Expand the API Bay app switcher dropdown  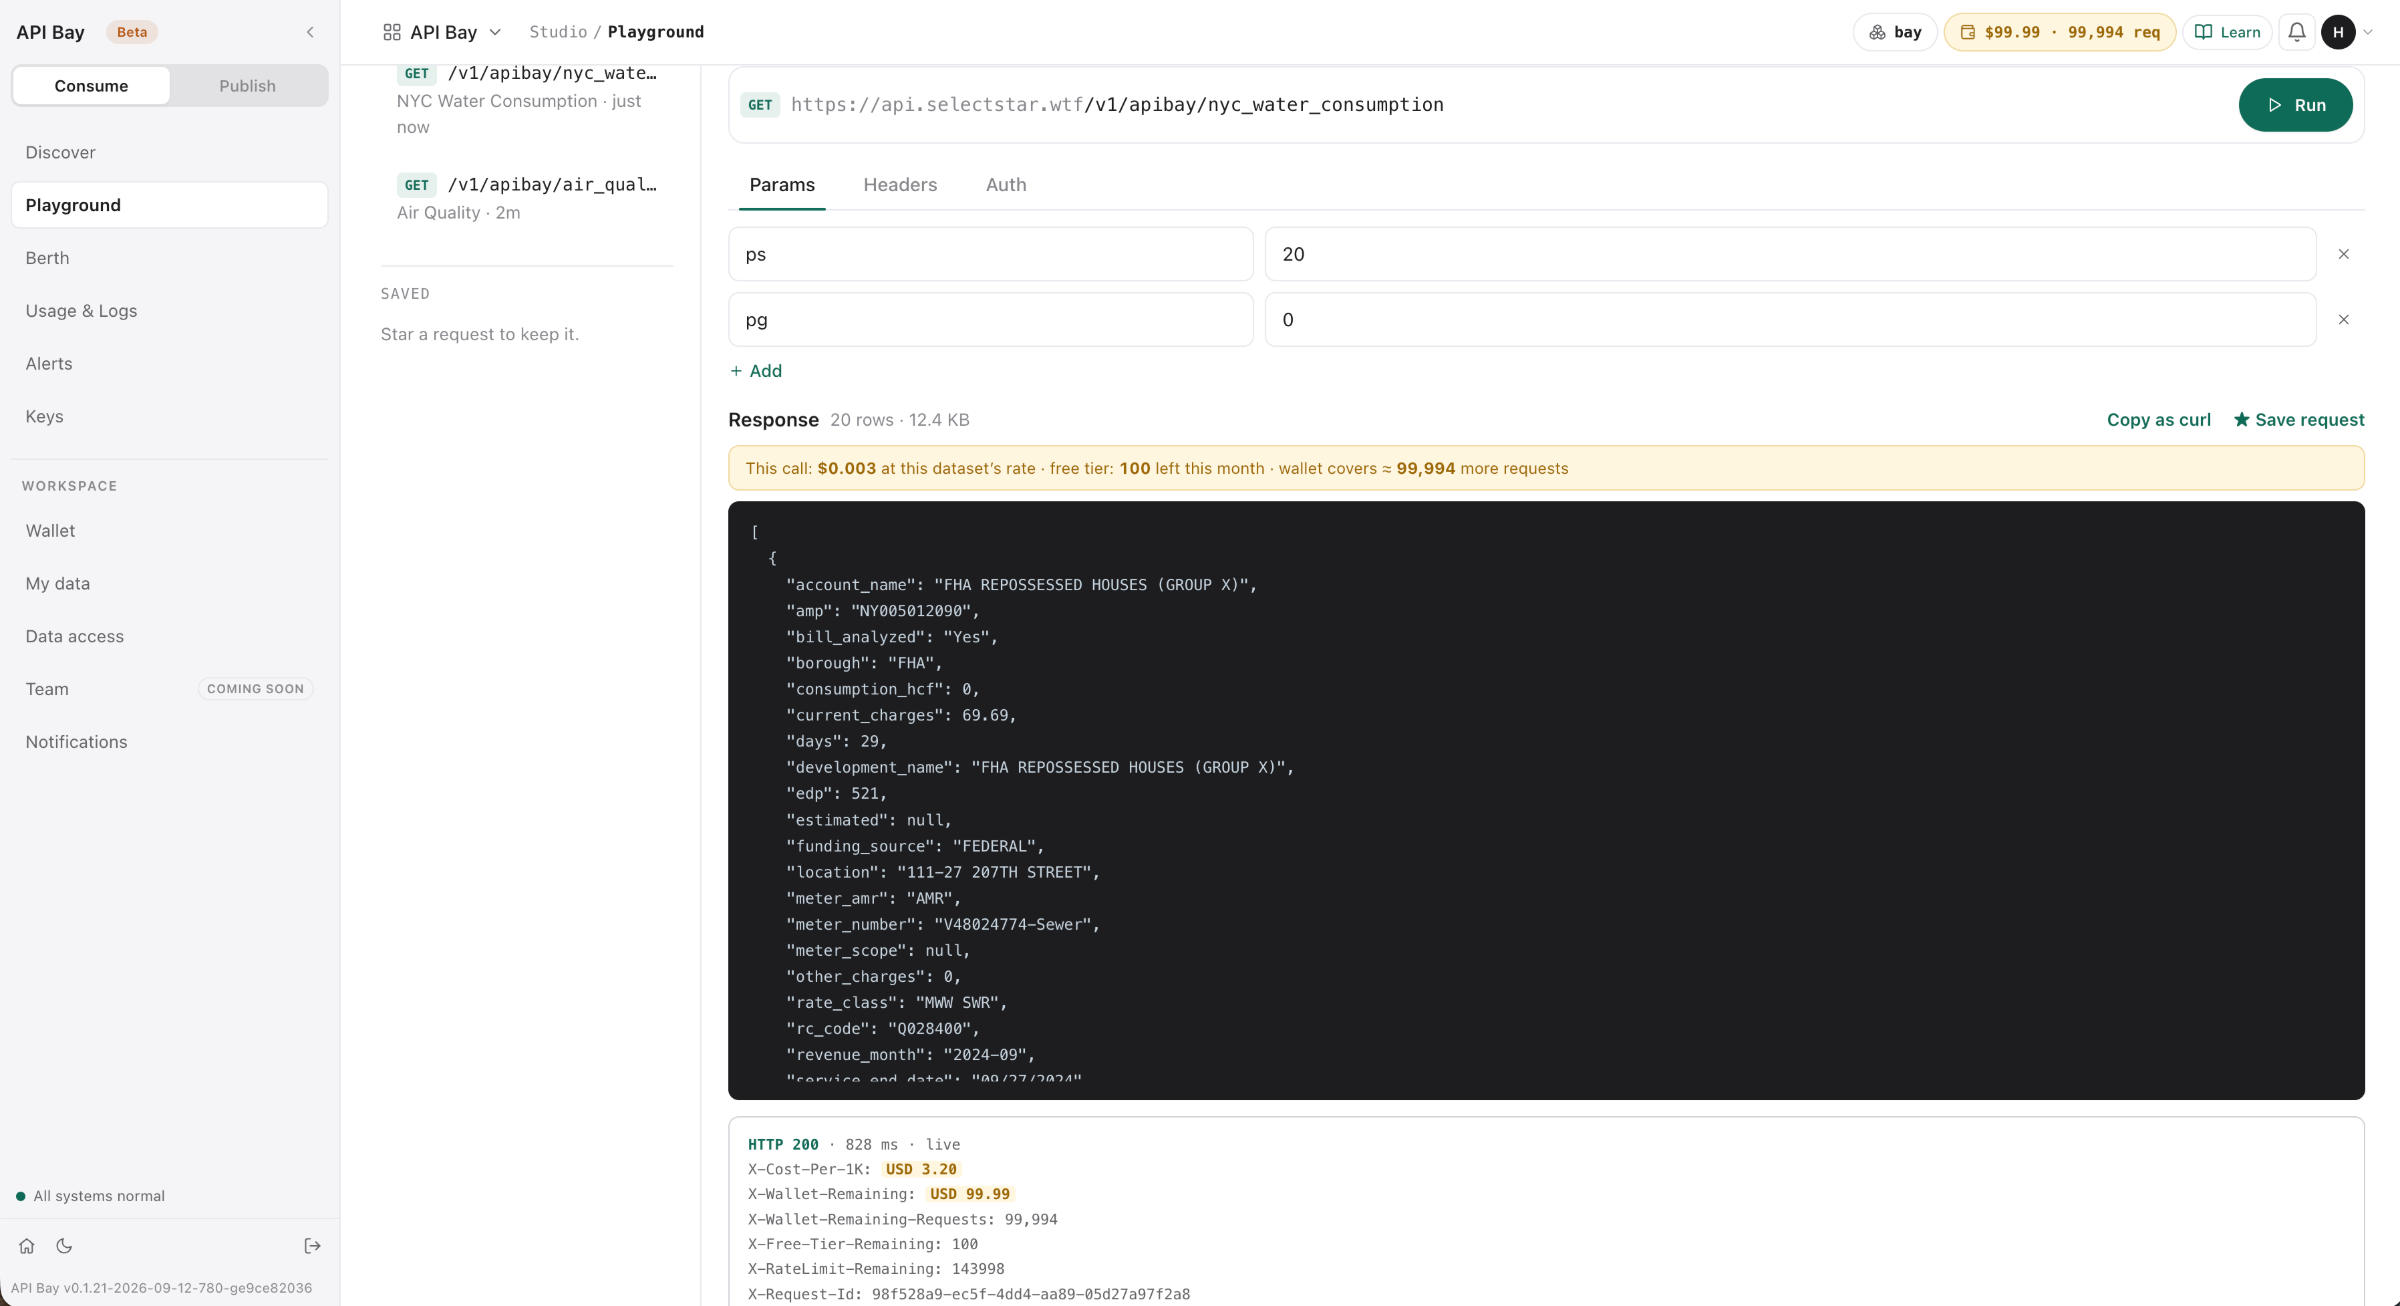(x=442, y=32)
